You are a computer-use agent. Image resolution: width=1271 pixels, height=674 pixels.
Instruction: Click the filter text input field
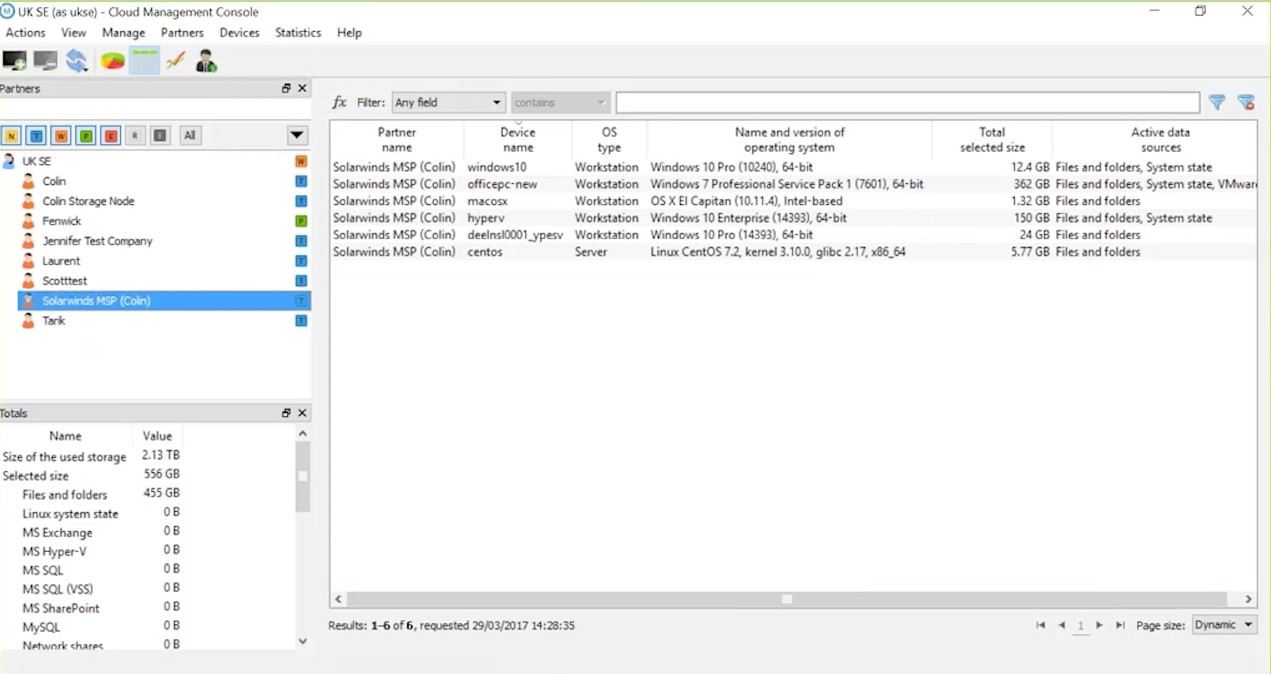coord(907,102)
